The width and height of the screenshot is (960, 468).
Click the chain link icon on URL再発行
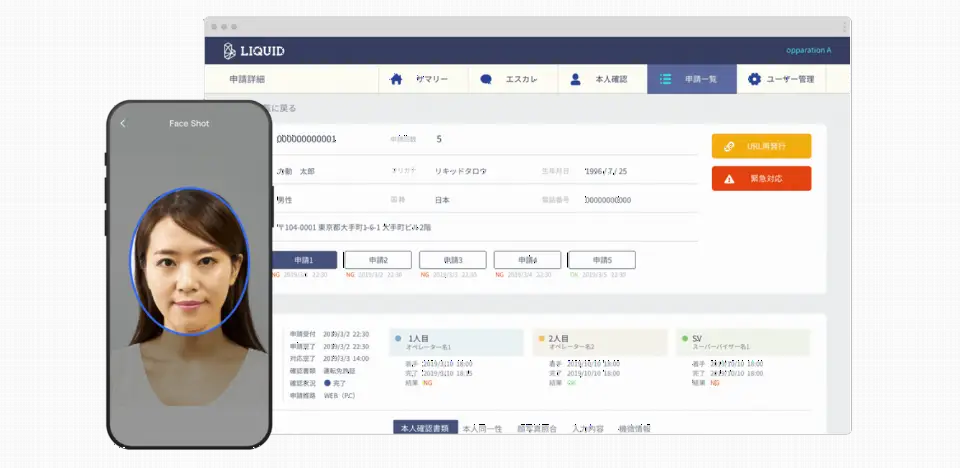click(x=729, y=146)
